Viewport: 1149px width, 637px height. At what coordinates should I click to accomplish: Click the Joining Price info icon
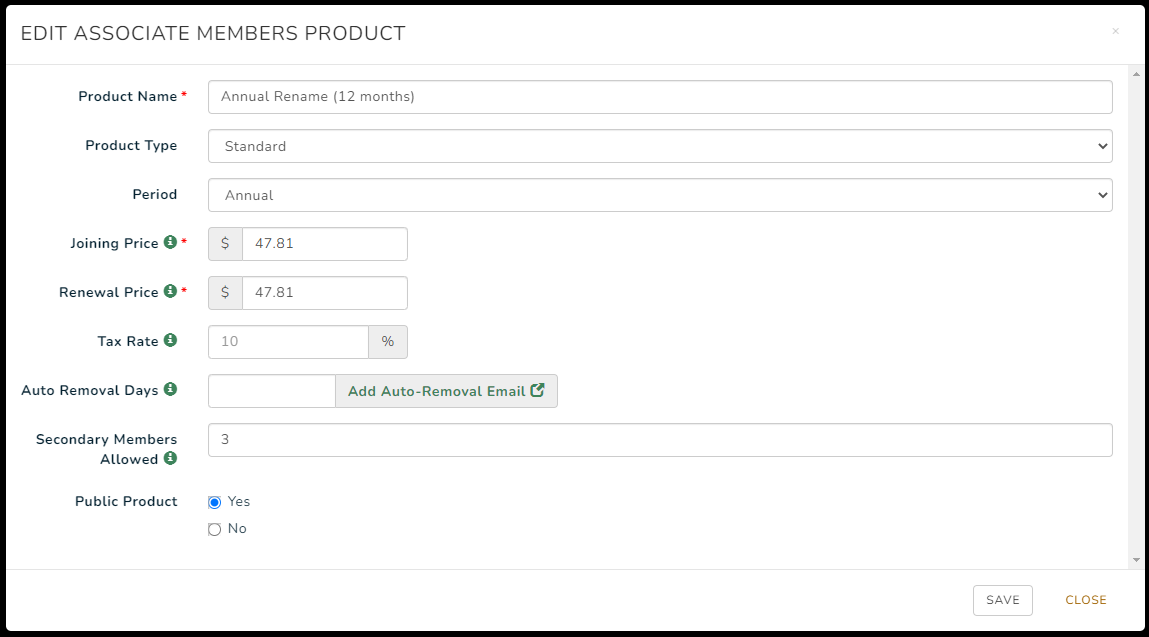pyautogui.click(x=170, y=242)
